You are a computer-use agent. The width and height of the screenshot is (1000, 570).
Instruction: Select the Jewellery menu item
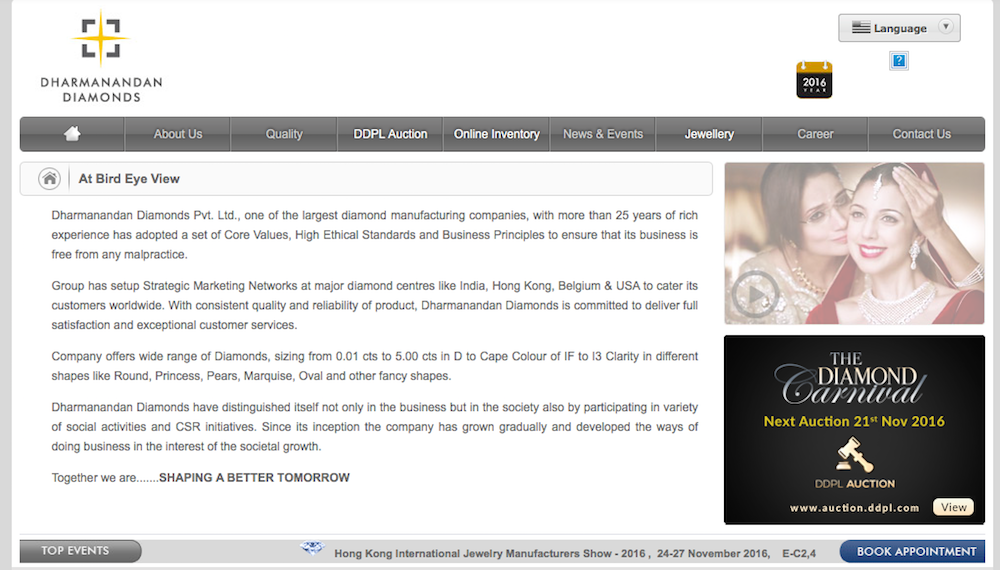pyautogui.click(x=709, y=134)
